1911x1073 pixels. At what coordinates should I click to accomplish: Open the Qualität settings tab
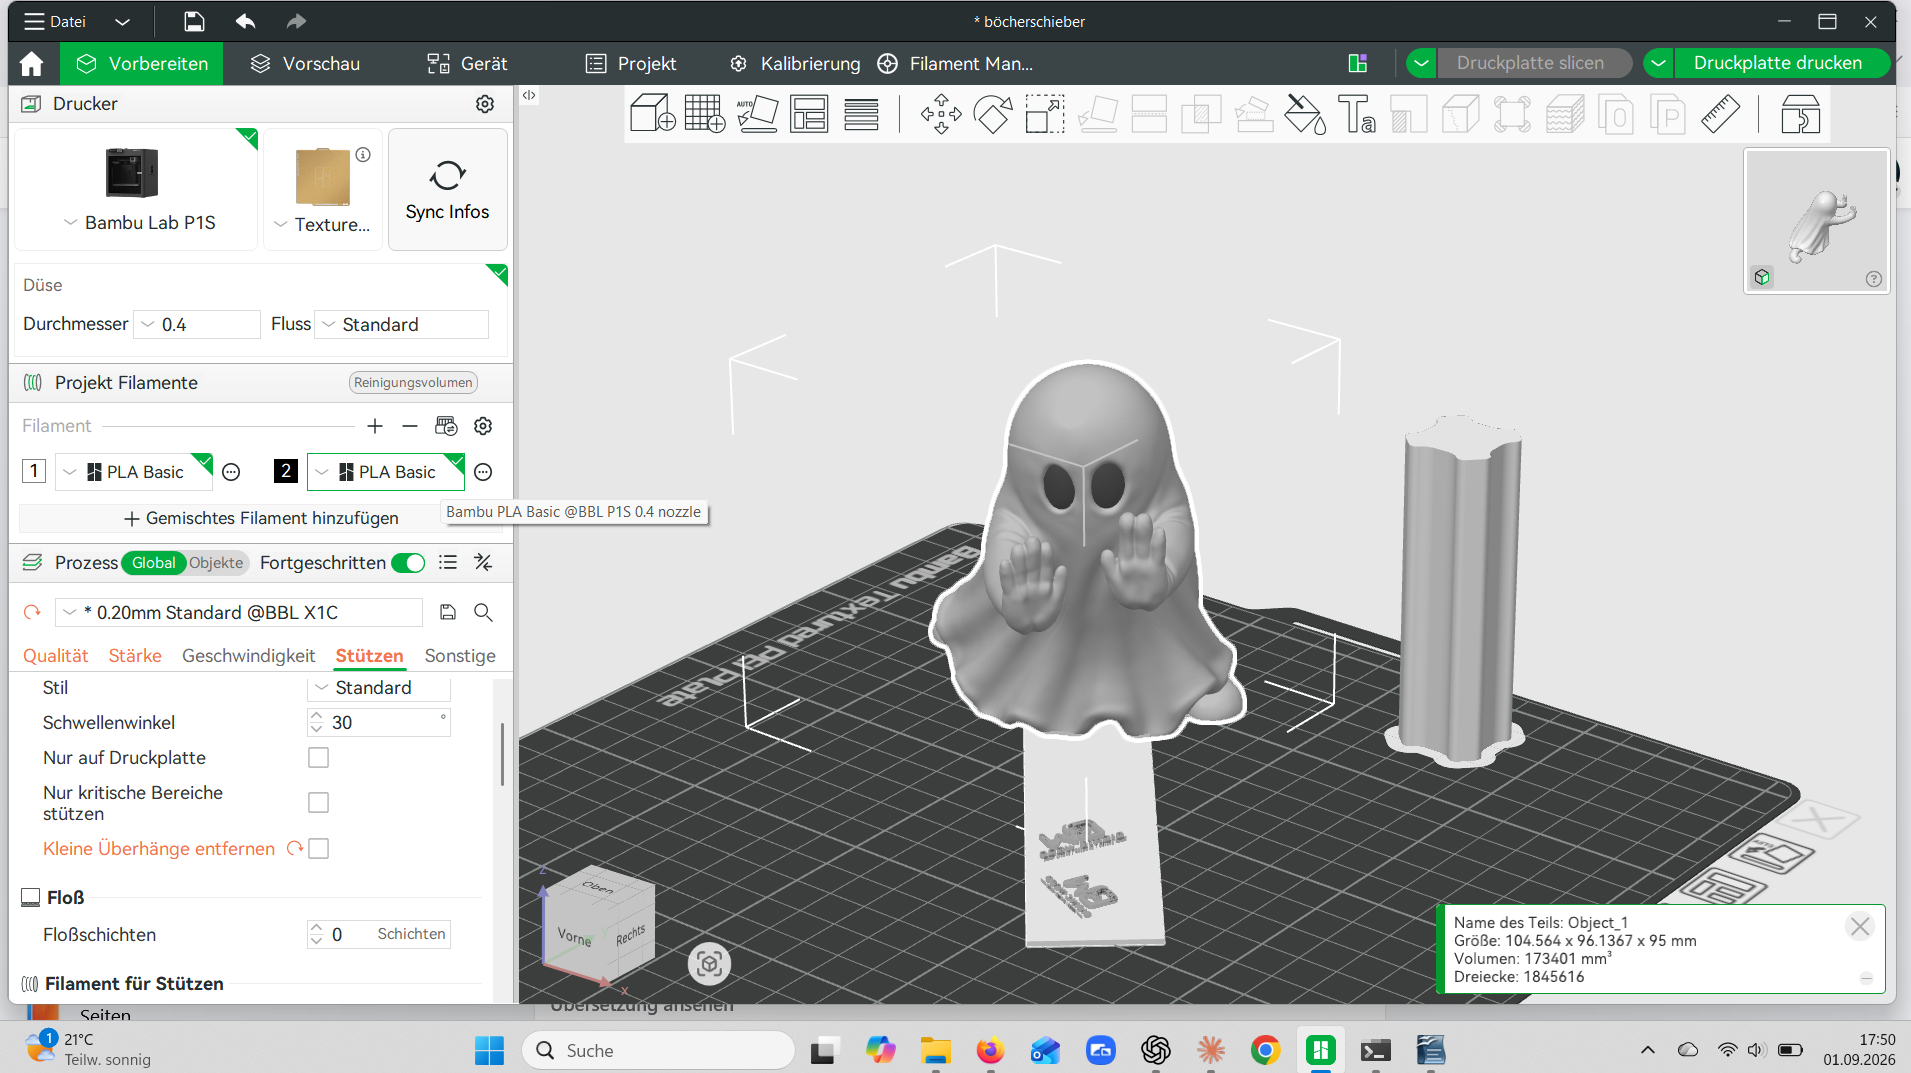click(56, 656)
